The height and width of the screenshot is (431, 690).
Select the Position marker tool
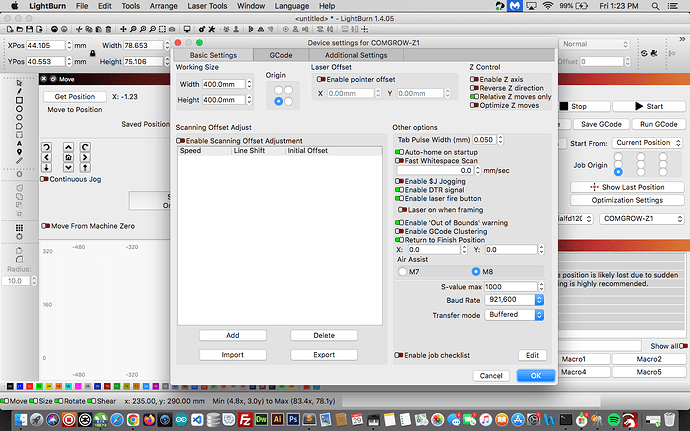[x=19, y=152]
